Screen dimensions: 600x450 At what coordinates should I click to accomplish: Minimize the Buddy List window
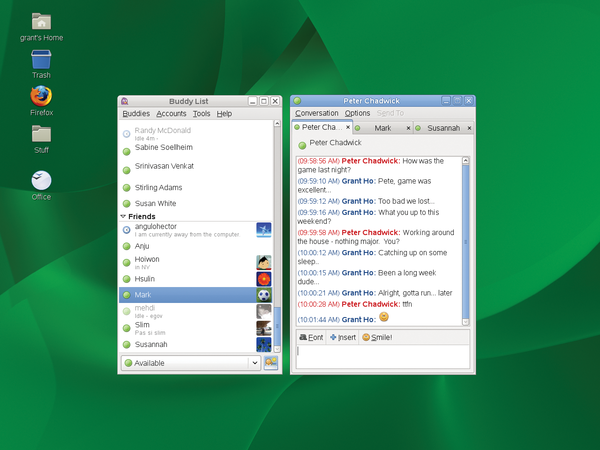coord(252,101)
